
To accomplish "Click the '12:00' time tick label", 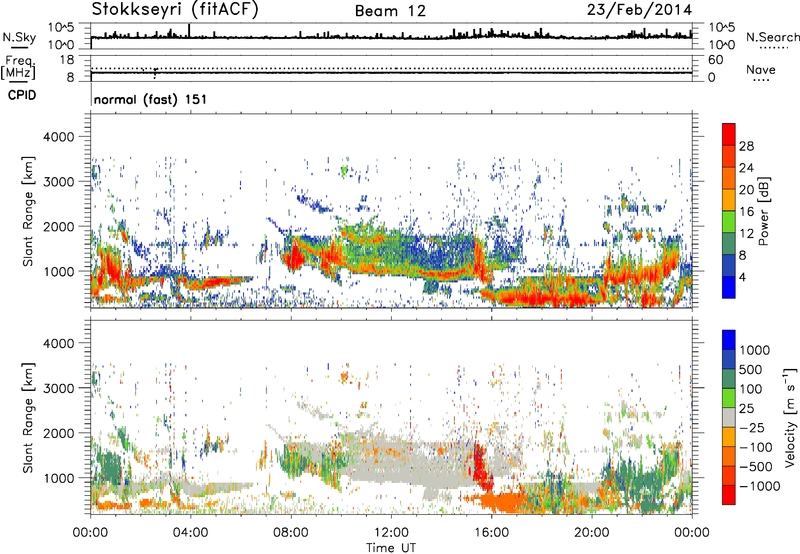I will point(391,533).
